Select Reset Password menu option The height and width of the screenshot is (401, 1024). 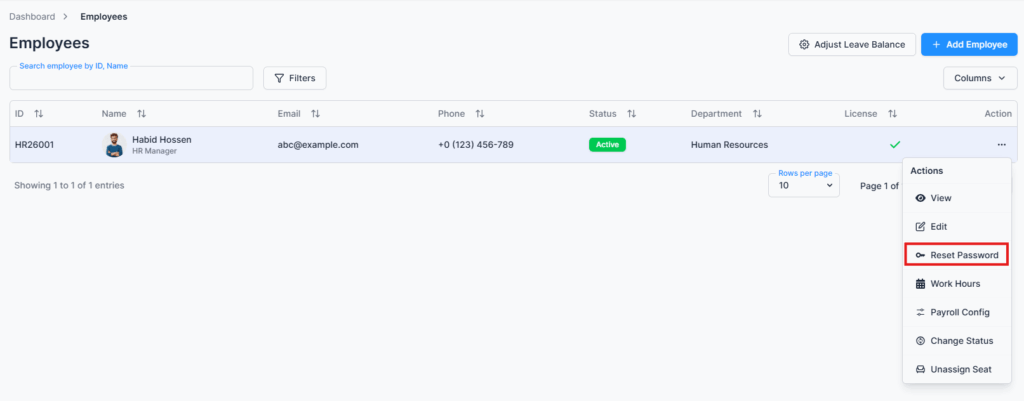point(956,255)
